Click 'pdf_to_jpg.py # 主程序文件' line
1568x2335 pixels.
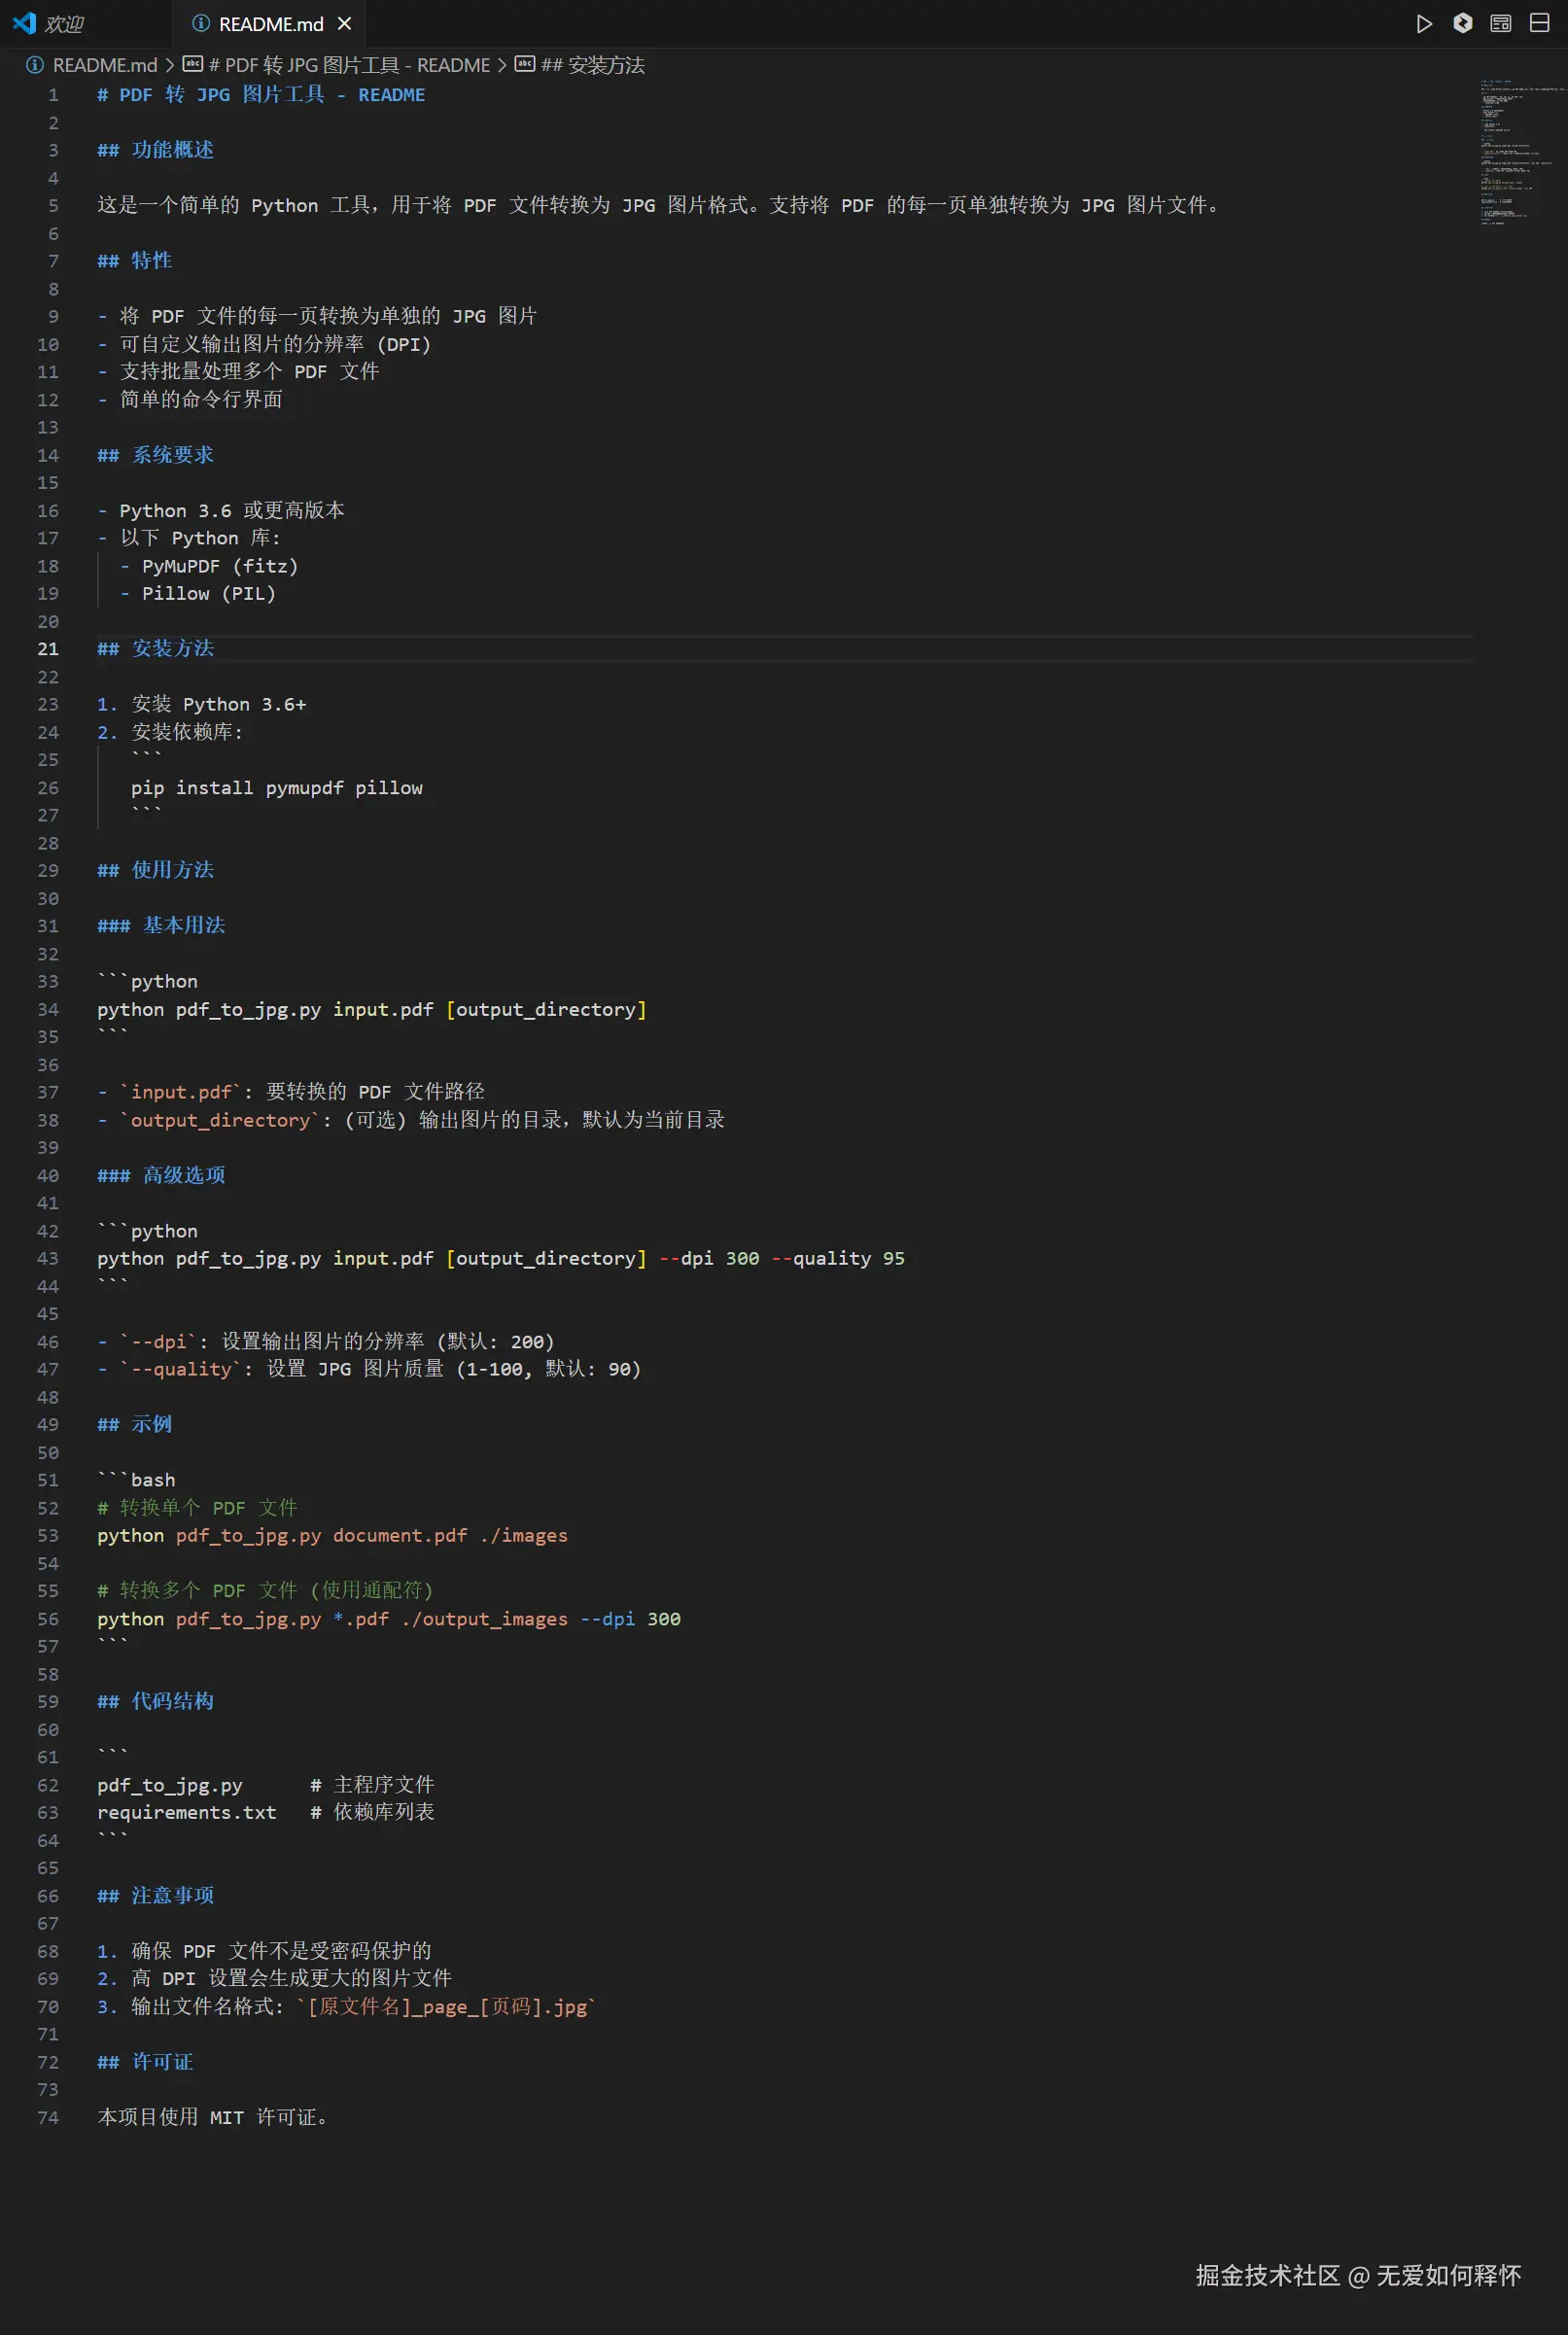[265, 1785]
